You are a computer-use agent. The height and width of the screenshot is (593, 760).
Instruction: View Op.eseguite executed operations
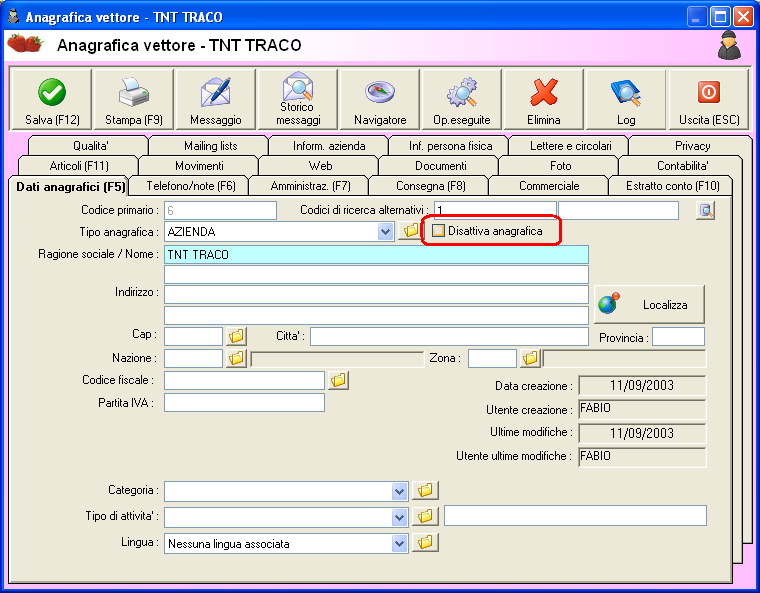[461, 100]
